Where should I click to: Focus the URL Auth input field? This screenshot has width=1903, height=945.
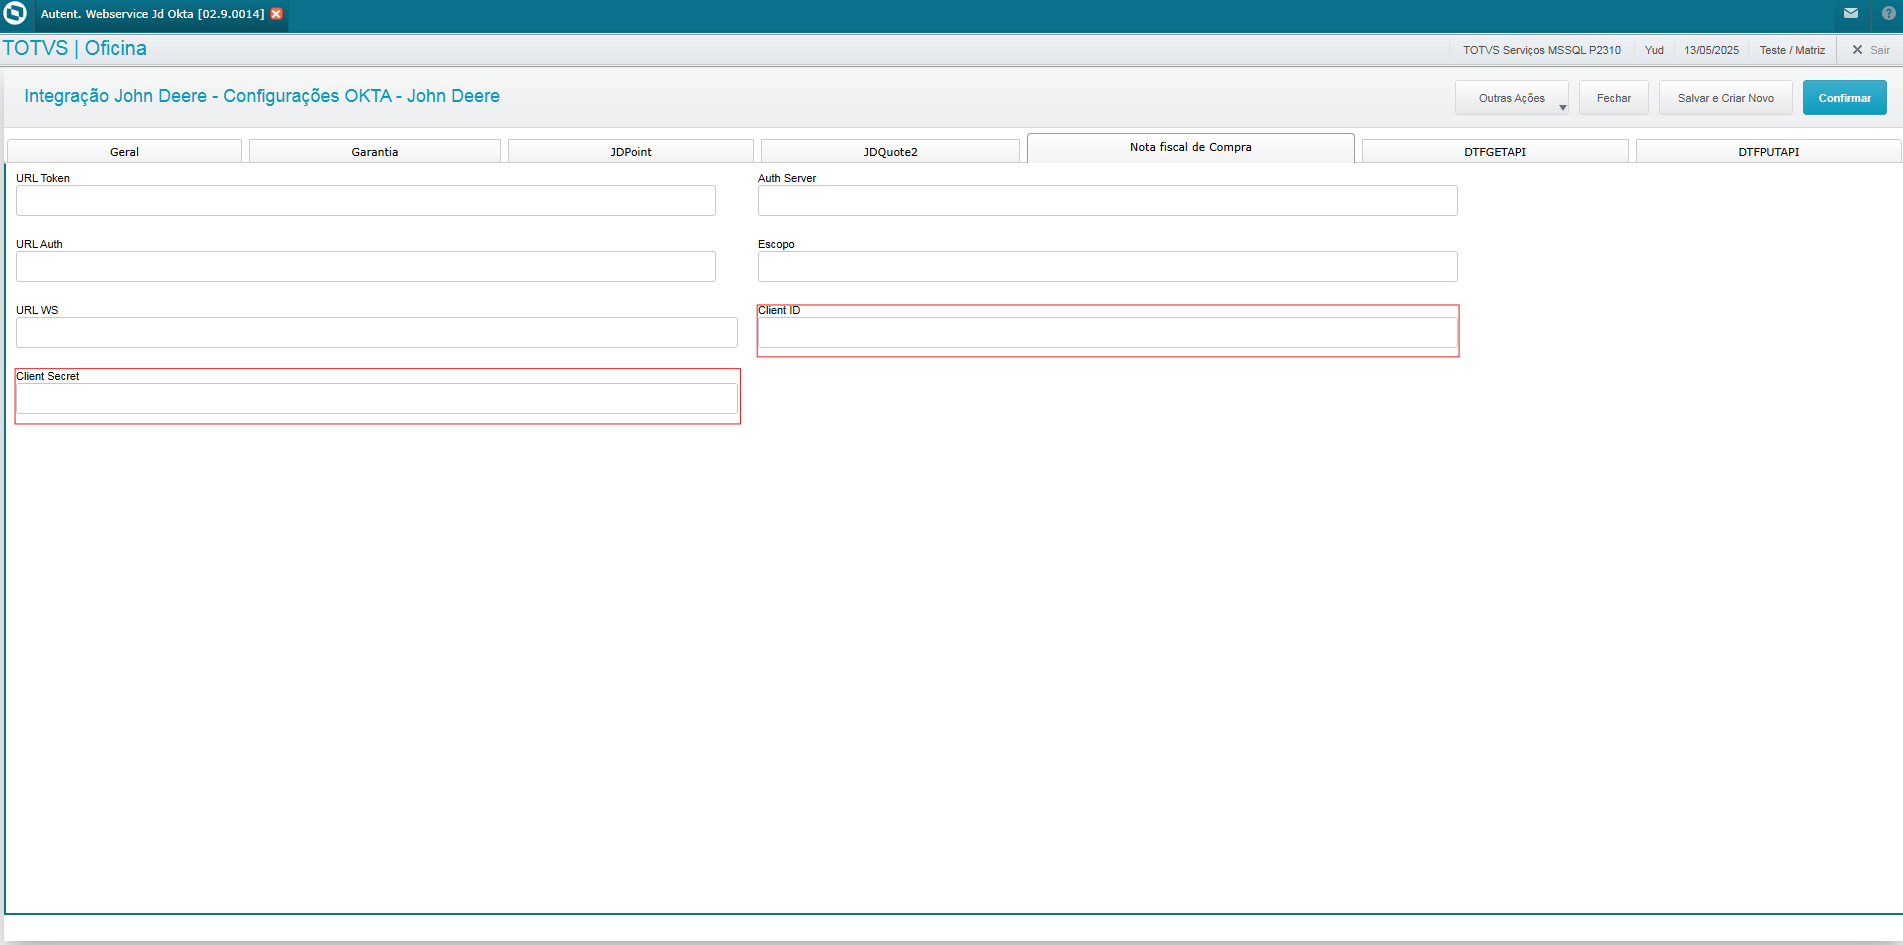pyautogui.click(x=366, y=267)
